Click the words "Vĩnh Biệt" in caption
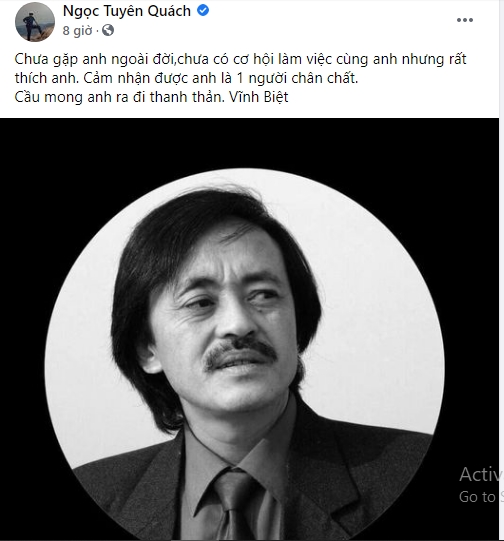 click(259, 97)
